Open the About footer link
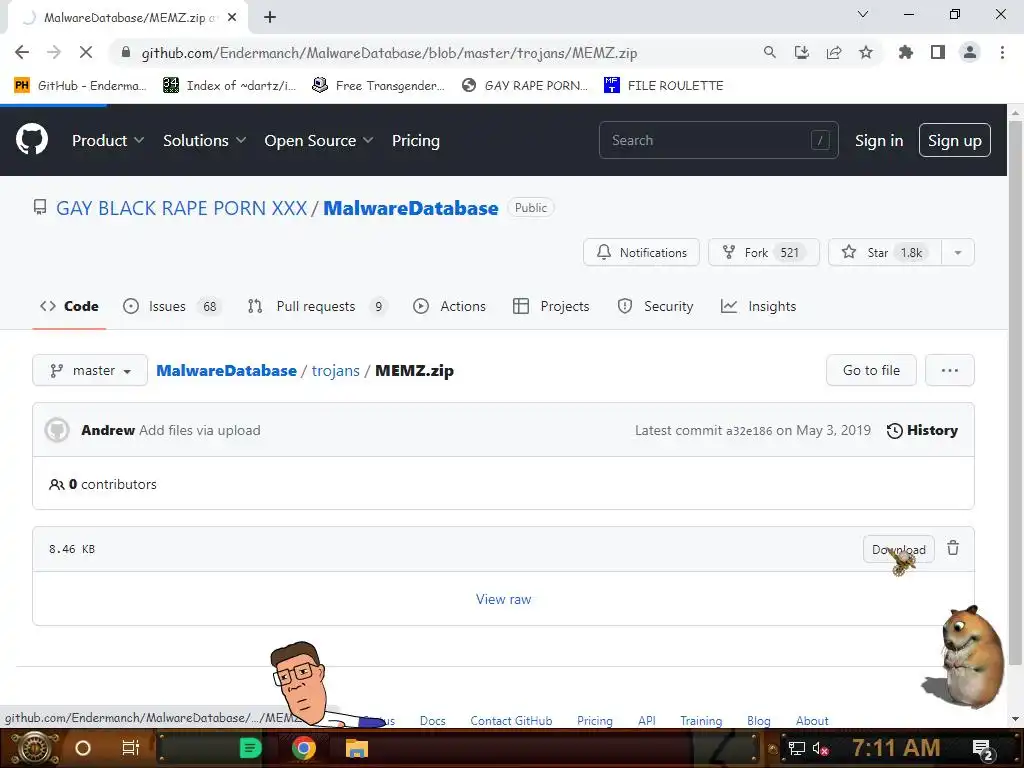The width and height of the screenshot is (1024, 768). pos(812,720)
